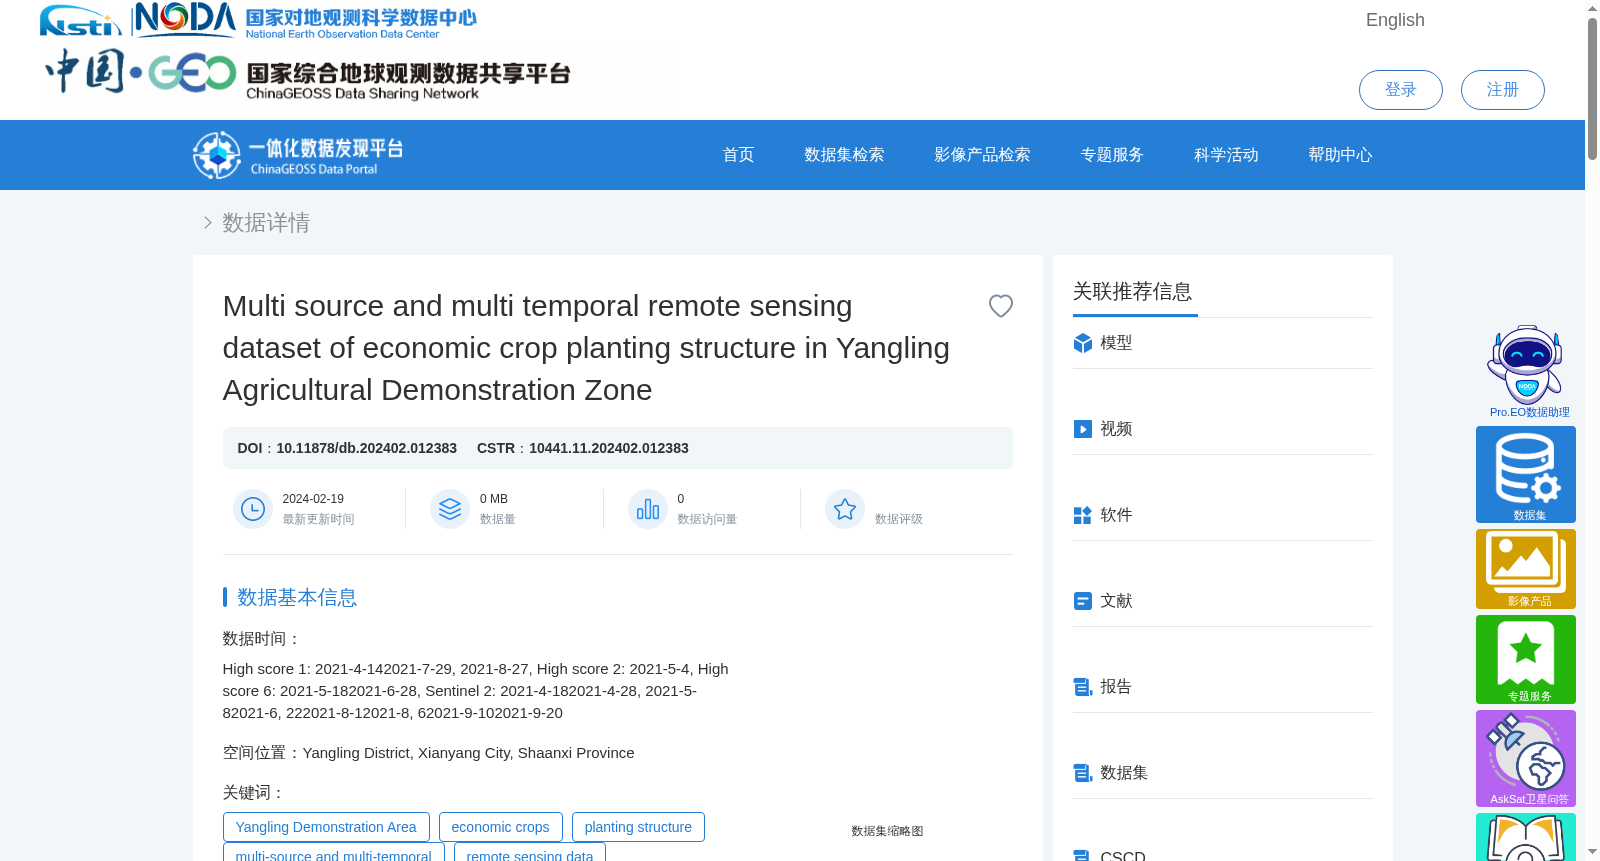Viewport: 1600px width, 861px height.
Task: Select the Yangling Demonstration Area keyword tag
Action: pos(326,827)
